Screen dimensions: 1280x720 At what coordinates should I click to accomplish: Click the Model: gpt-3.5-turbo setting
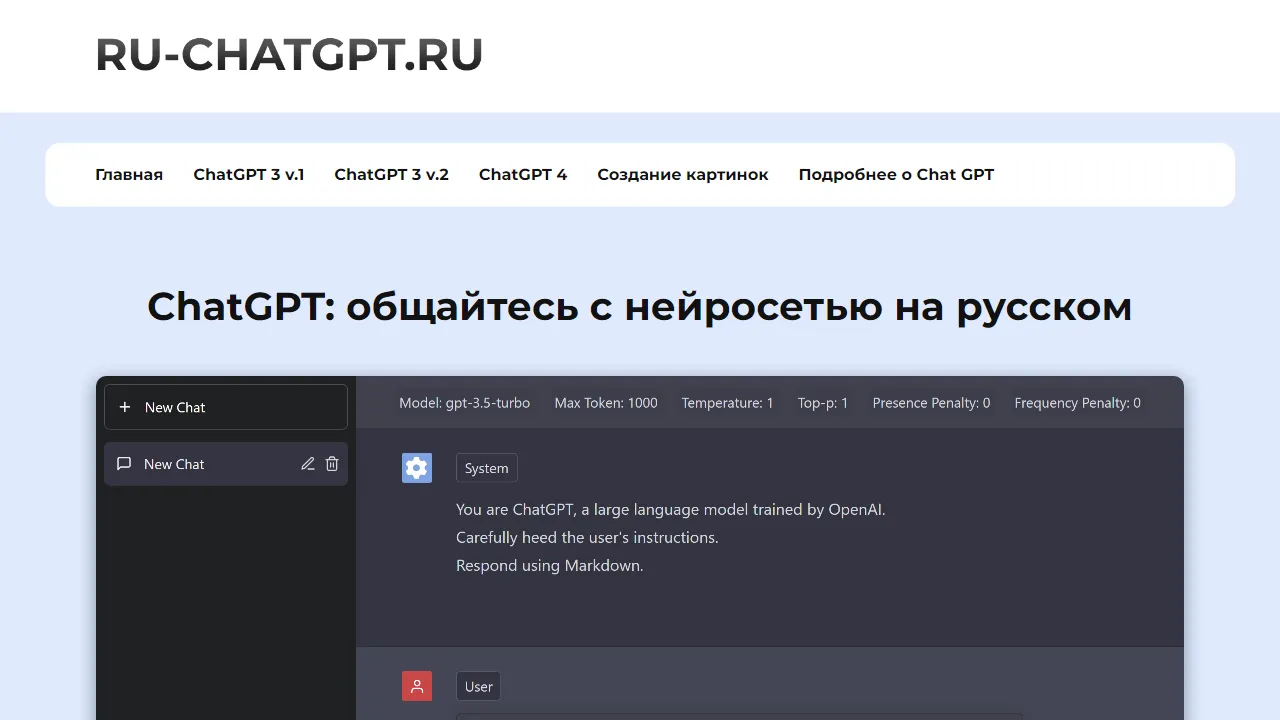tap(465, 403)
